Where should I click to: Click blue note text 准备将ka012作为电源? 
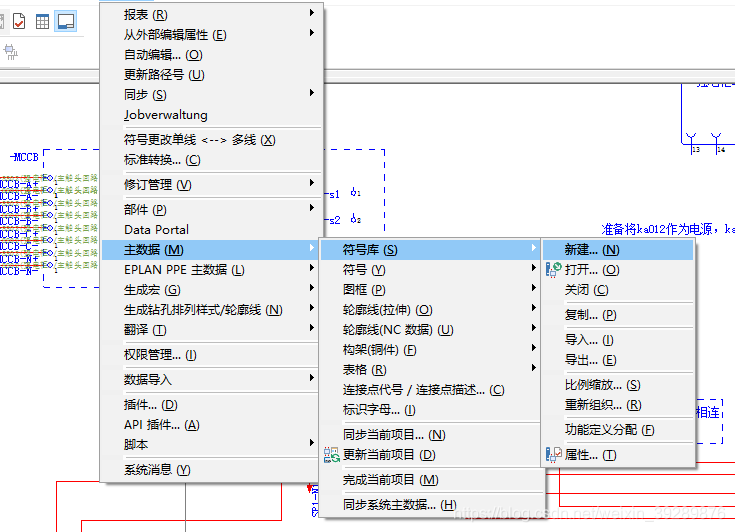pos(656,229)
